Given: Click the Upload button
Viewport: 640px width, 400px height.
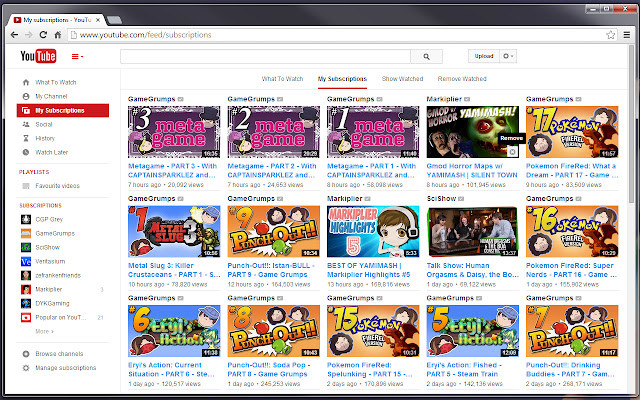Looking at the screenshot, I should coord(483,56).
